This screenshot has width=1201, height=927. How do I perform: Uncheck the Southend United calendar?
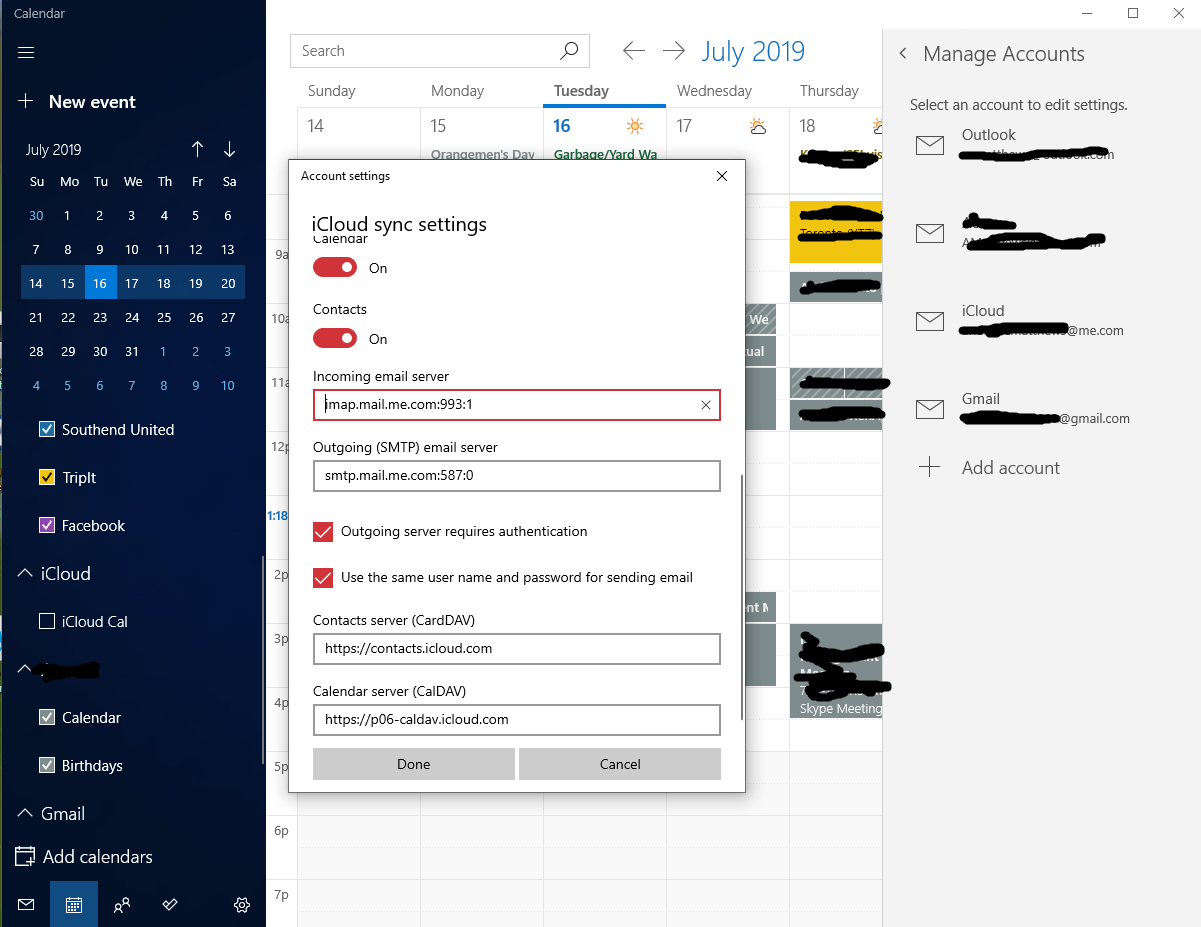pyautogui.click(x=46, y=429)
